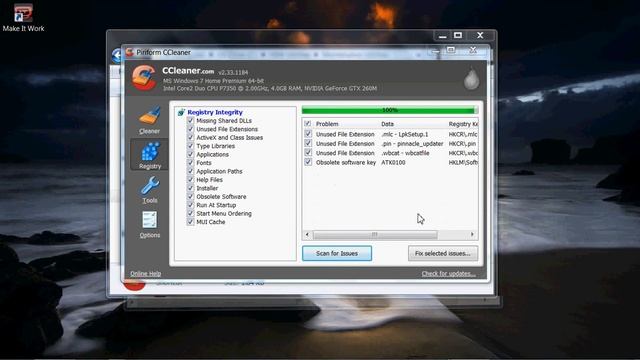Click the CCleaner logo in header
The width and height of the screenshot is (640, 360).
(144, 78)
